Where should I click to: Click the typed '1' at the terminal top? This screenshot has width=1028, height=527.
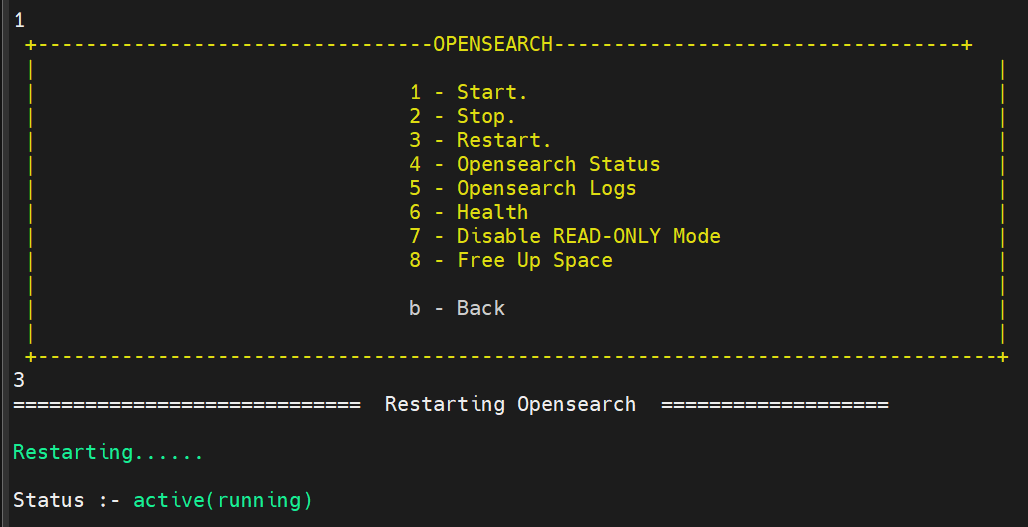[x=19, y=20]
